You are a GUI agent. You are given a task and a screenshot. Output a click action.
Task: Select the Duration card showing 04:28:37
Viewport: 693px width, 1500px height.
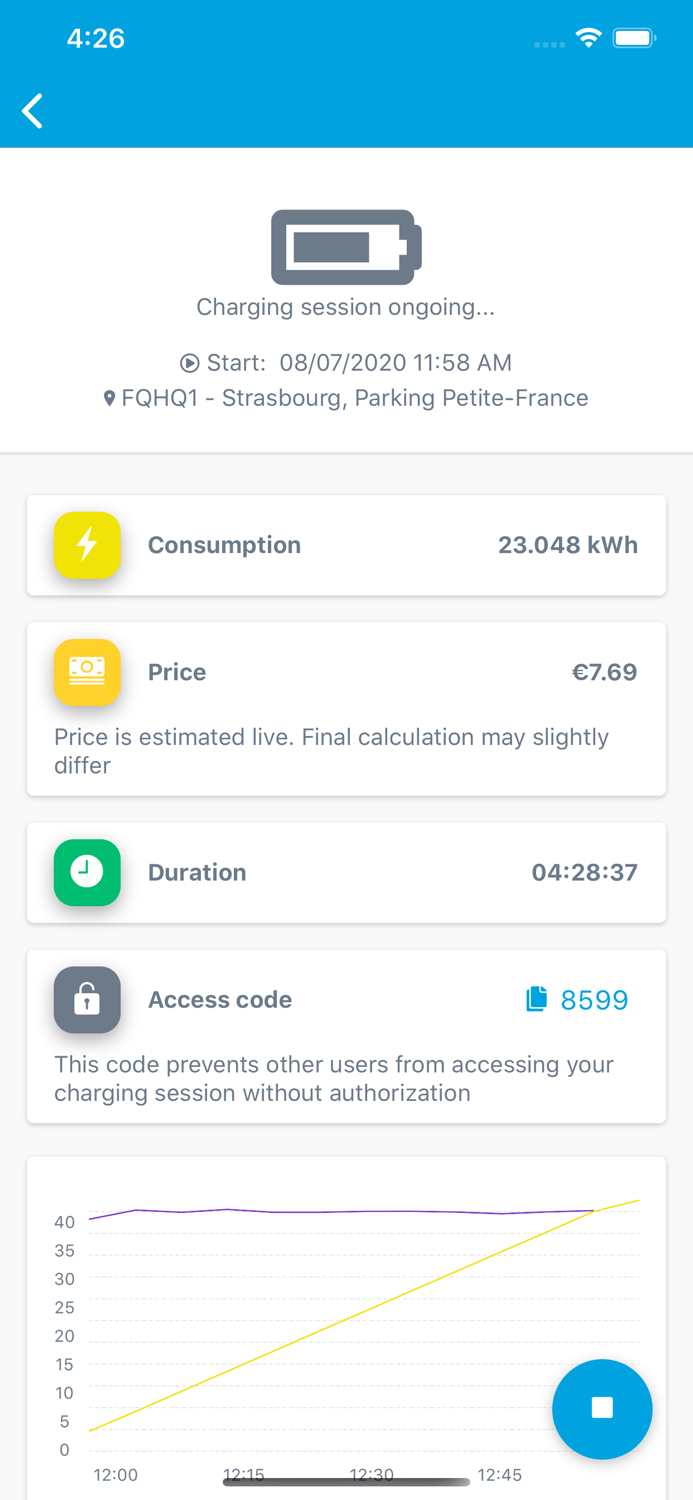click(346, 872)
